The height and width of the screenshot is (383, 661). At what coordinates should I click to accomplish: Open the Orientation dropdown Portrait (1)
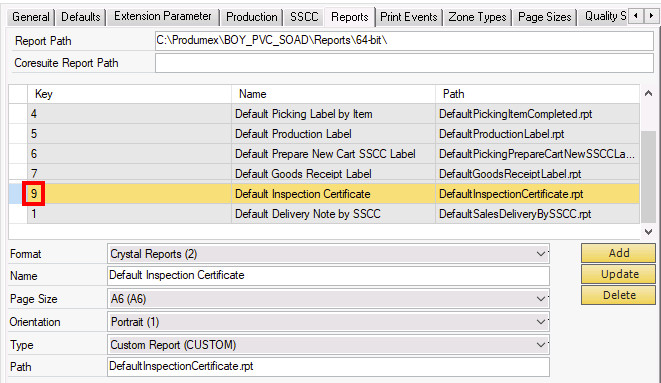click(x=328, y=322)
